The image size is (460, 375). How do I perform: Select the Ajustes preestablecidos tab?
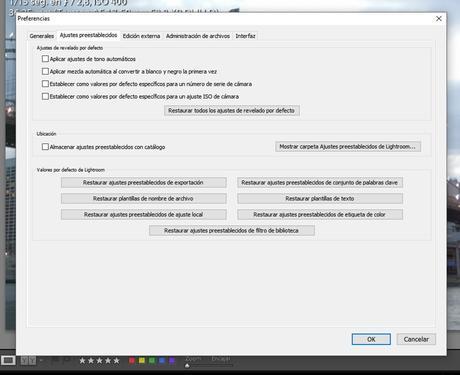point(88,35)
